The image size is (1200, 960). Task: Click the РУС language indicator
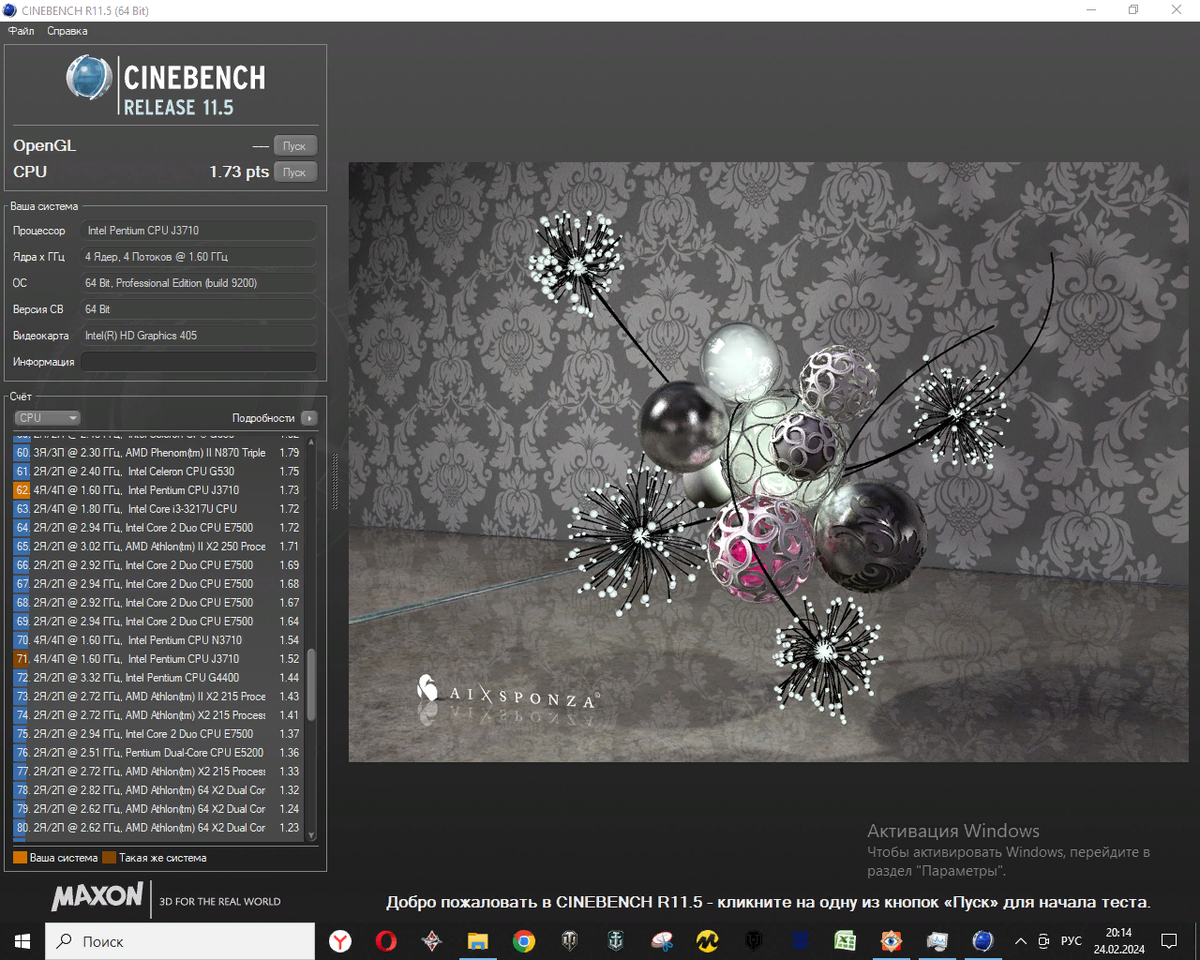(x=1071, y=941)
